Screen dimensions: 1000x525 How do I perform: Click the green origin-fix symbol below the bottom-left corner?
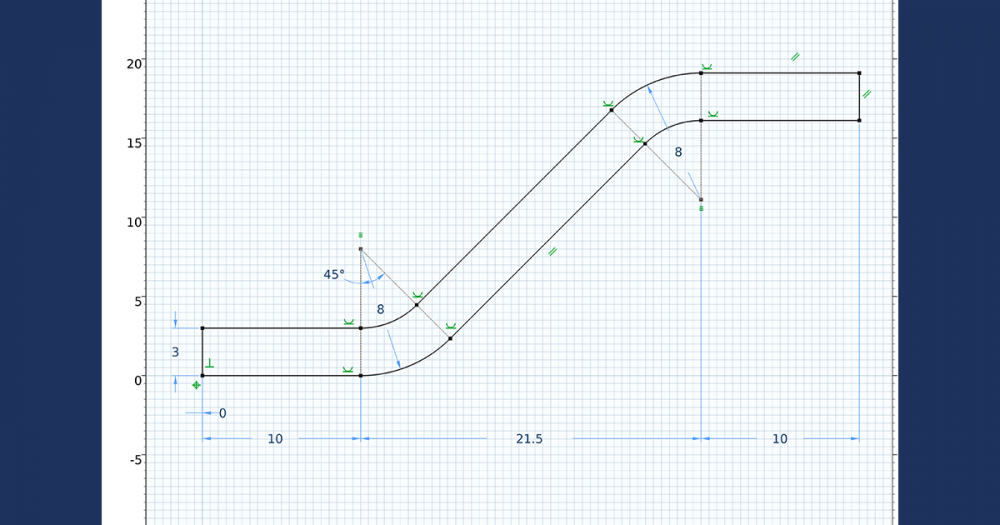196,385
